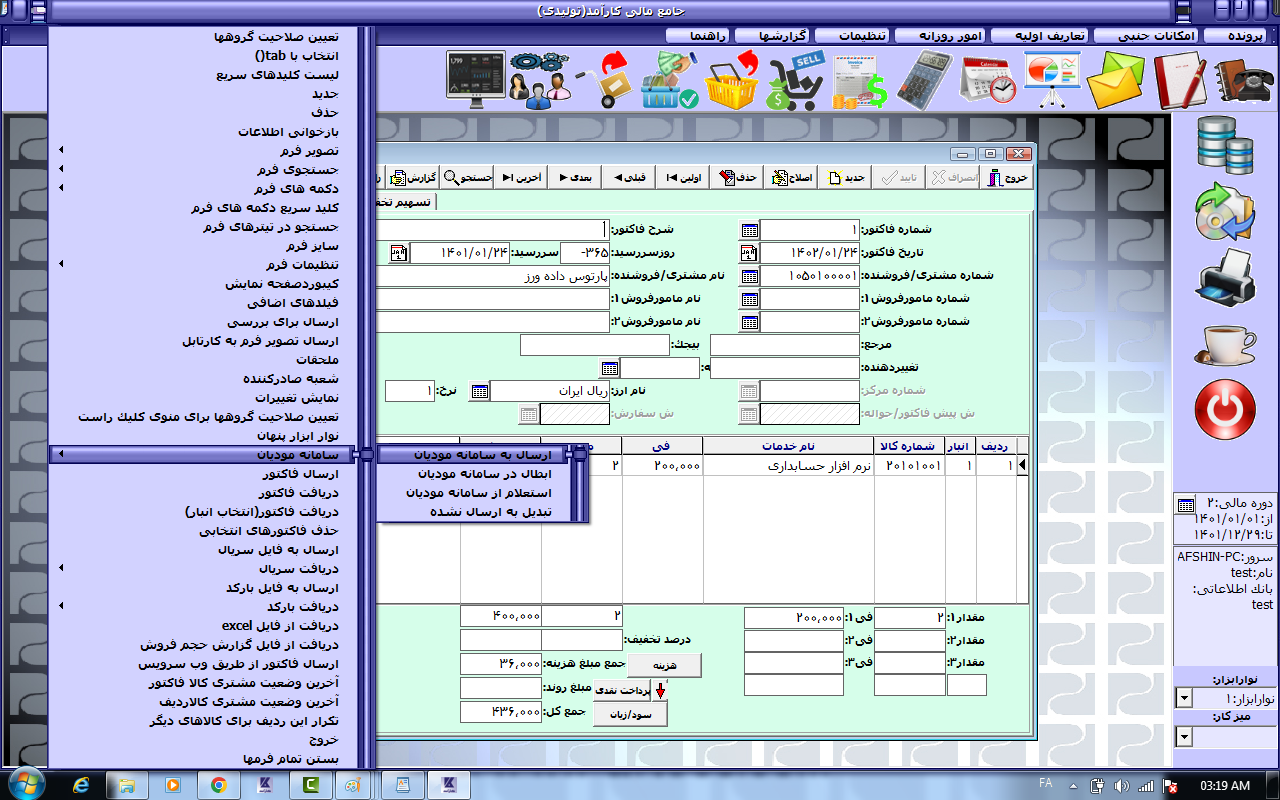Click the hand truck return icon
The image size is (1280, 800).
tap(606, 80)
